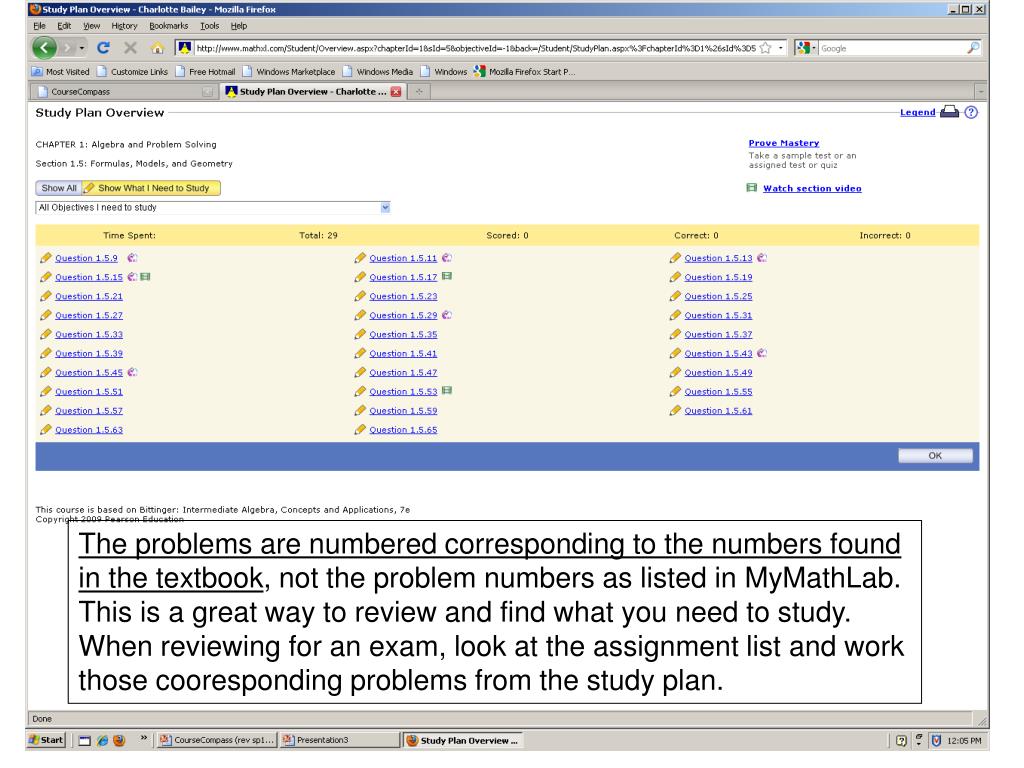This screenshot has height=768, width=1024.
Task: Open Question 1.5.63 link
Action: click(89, 430)
